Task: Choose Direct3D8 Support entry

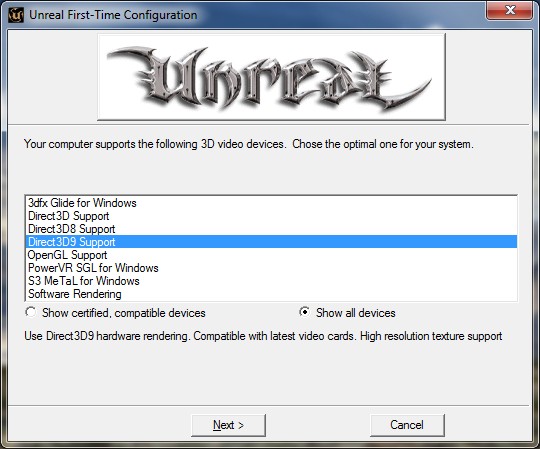Action: coord(271,229)
